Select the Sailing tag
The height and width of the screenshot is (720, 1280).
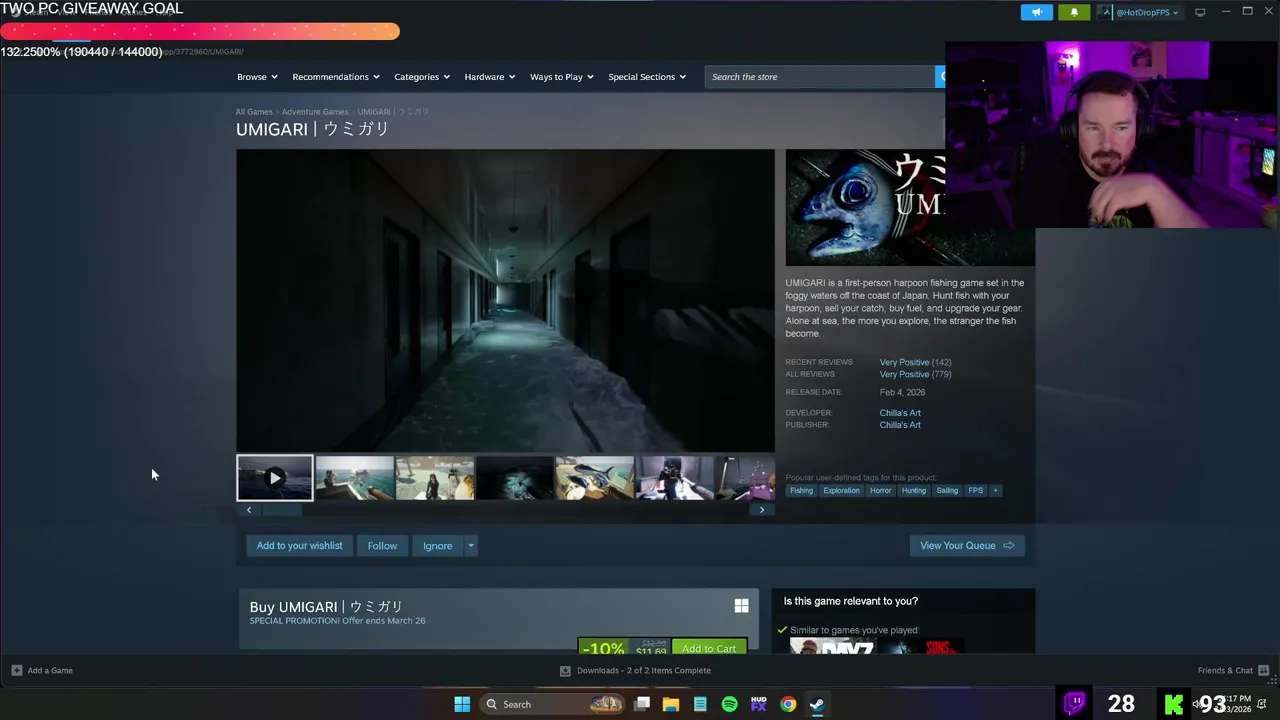click(x=947, y=490)
